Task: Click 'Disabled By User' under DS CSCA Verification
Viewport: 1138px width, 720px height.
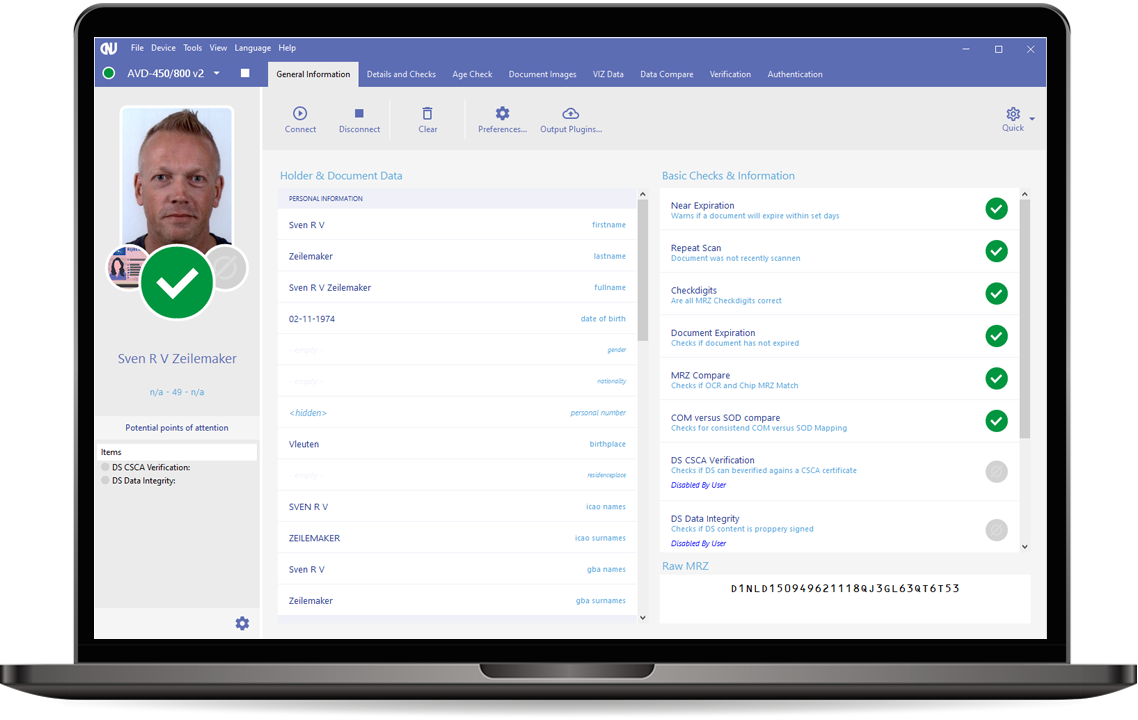Action: pos(698,485)
